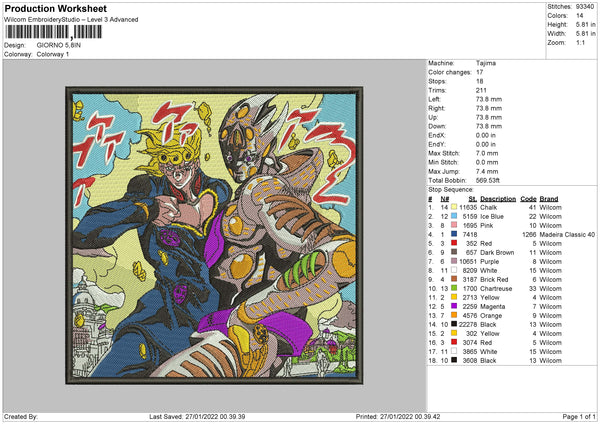Click the Machine value 'Tajima'
600x424 pixels.
coord(486,63)
